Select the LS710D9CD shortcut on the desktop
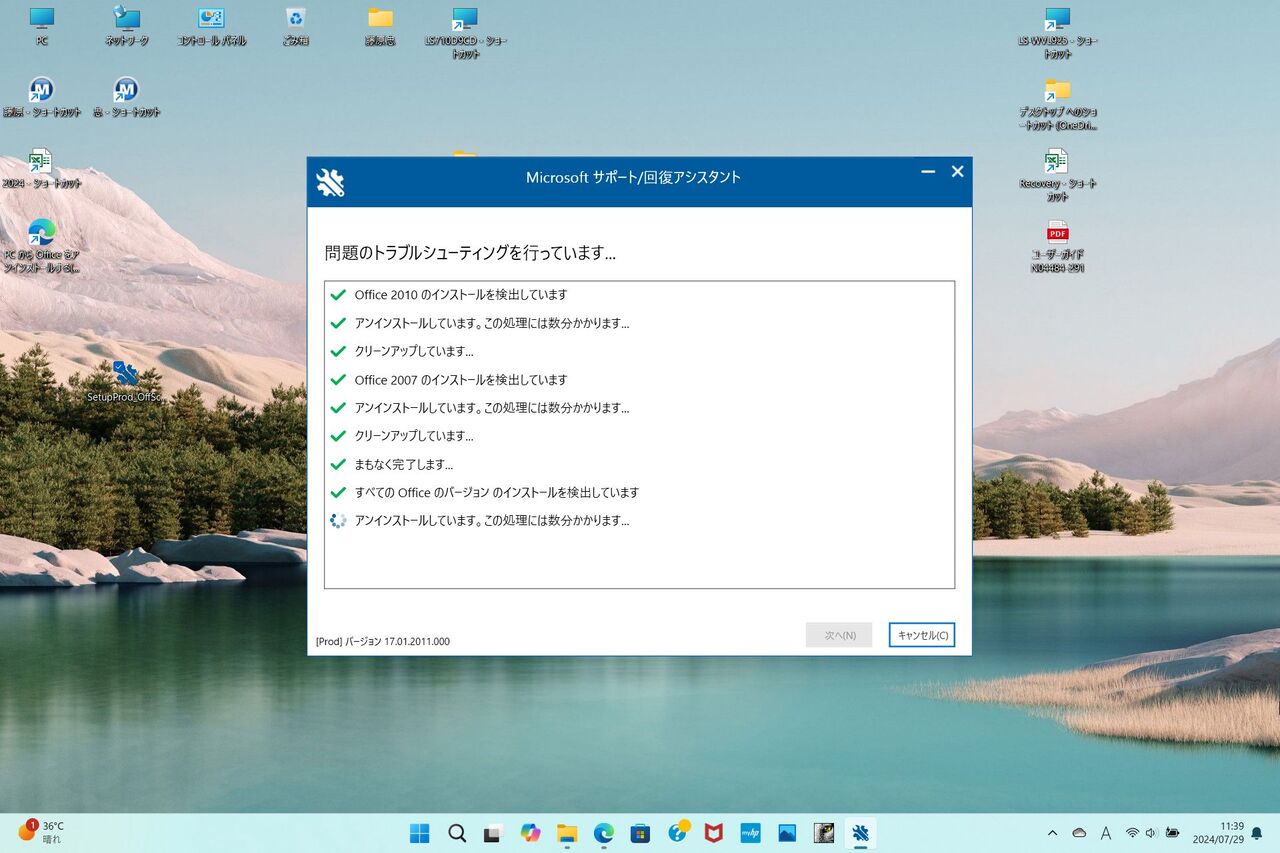 (465, 33)
